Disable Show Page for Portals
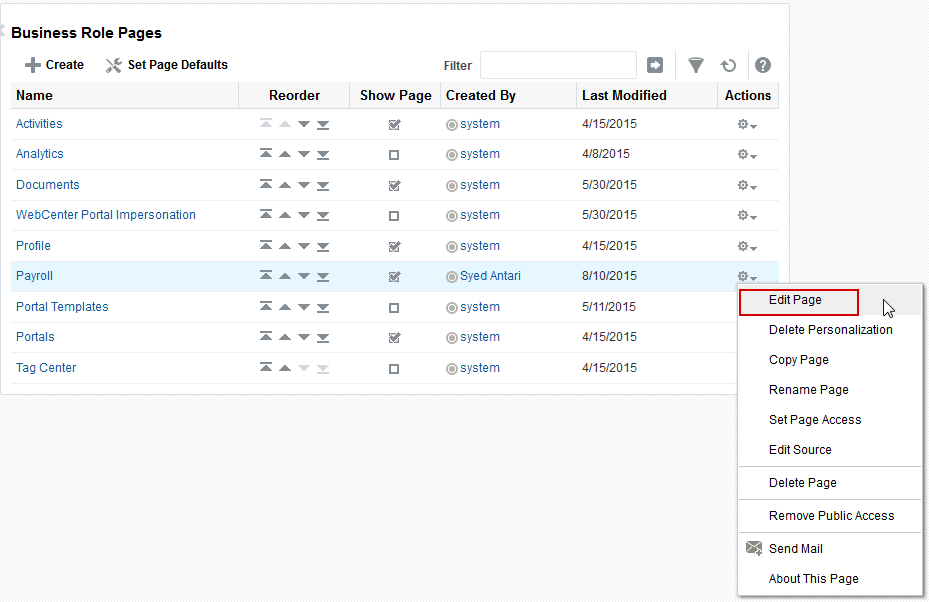The height and width of the screenshot is (602, 929). pyautogui.click(x=394, y=337)
